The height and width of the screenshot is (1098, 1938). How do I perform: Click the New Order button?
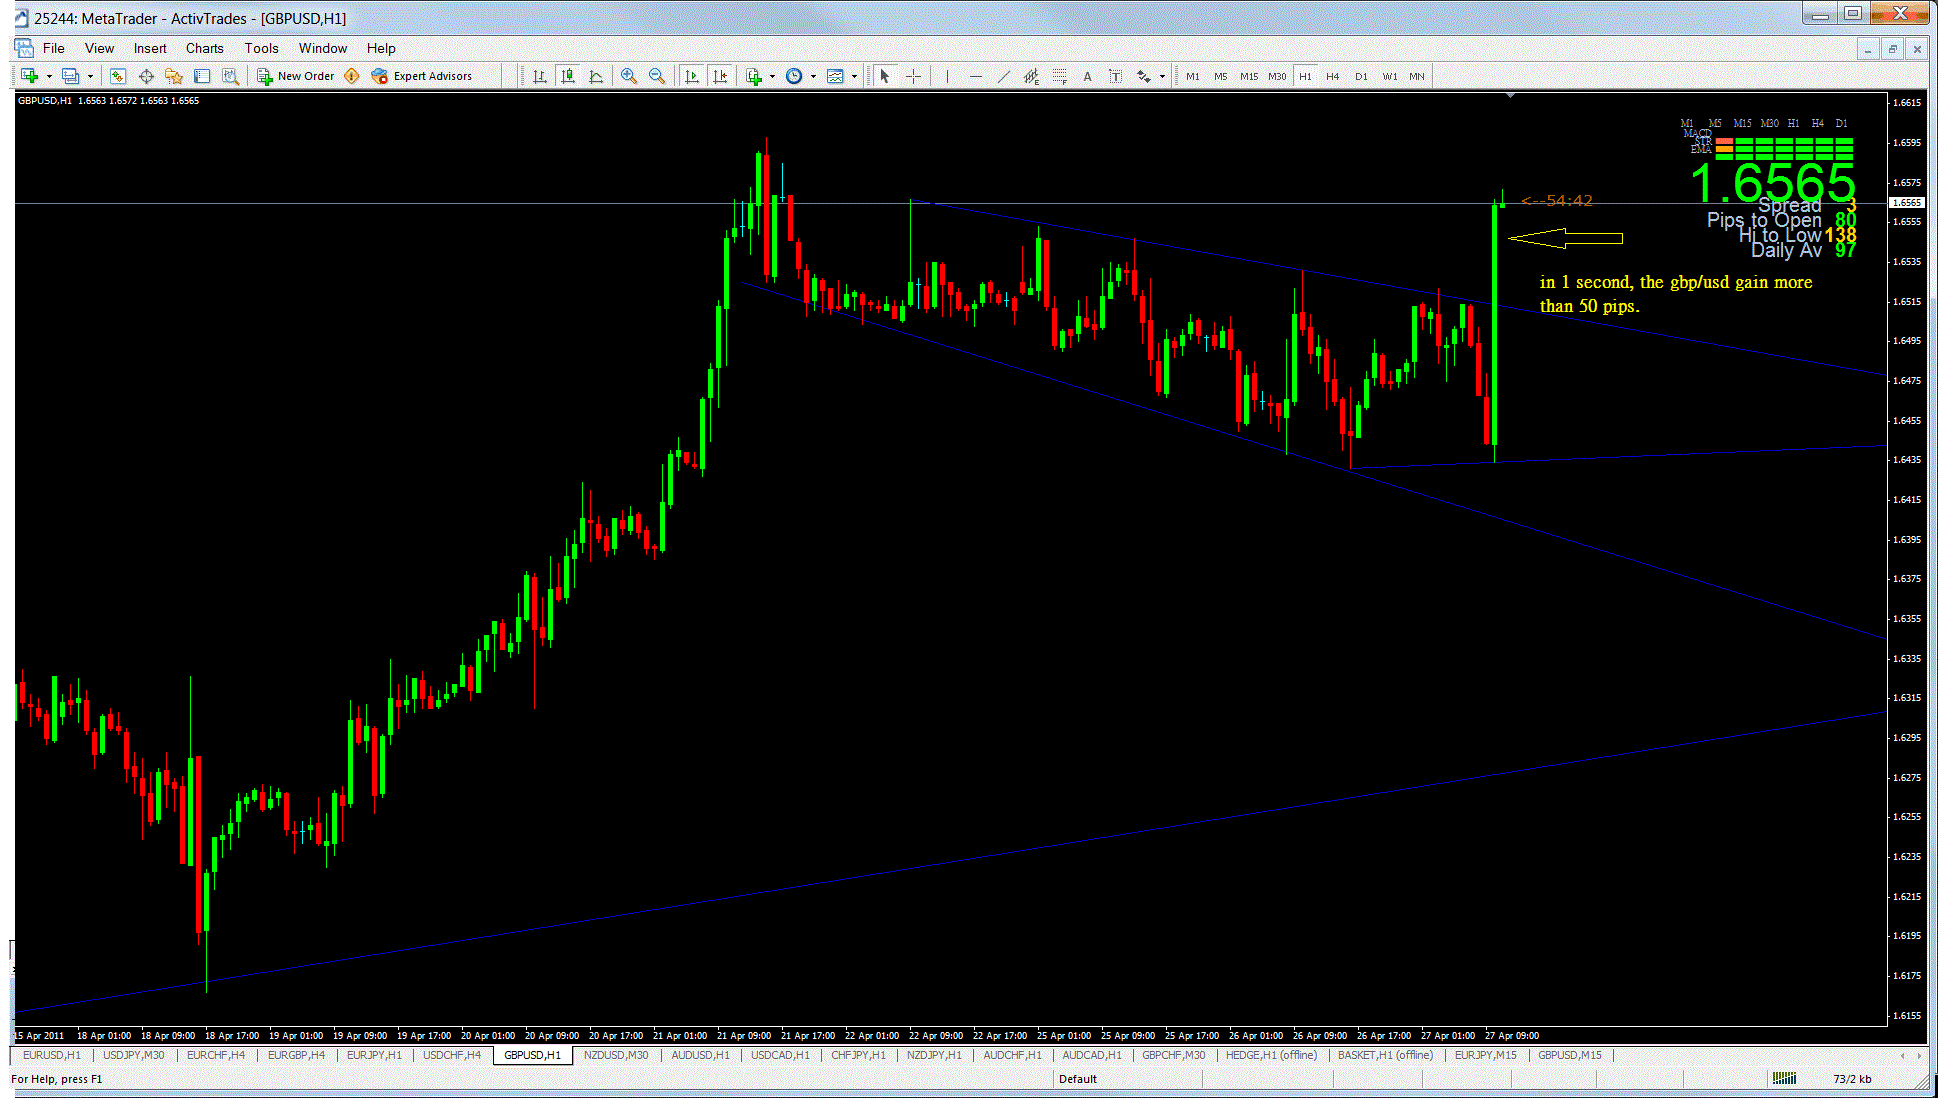click(x=296, y=76)
